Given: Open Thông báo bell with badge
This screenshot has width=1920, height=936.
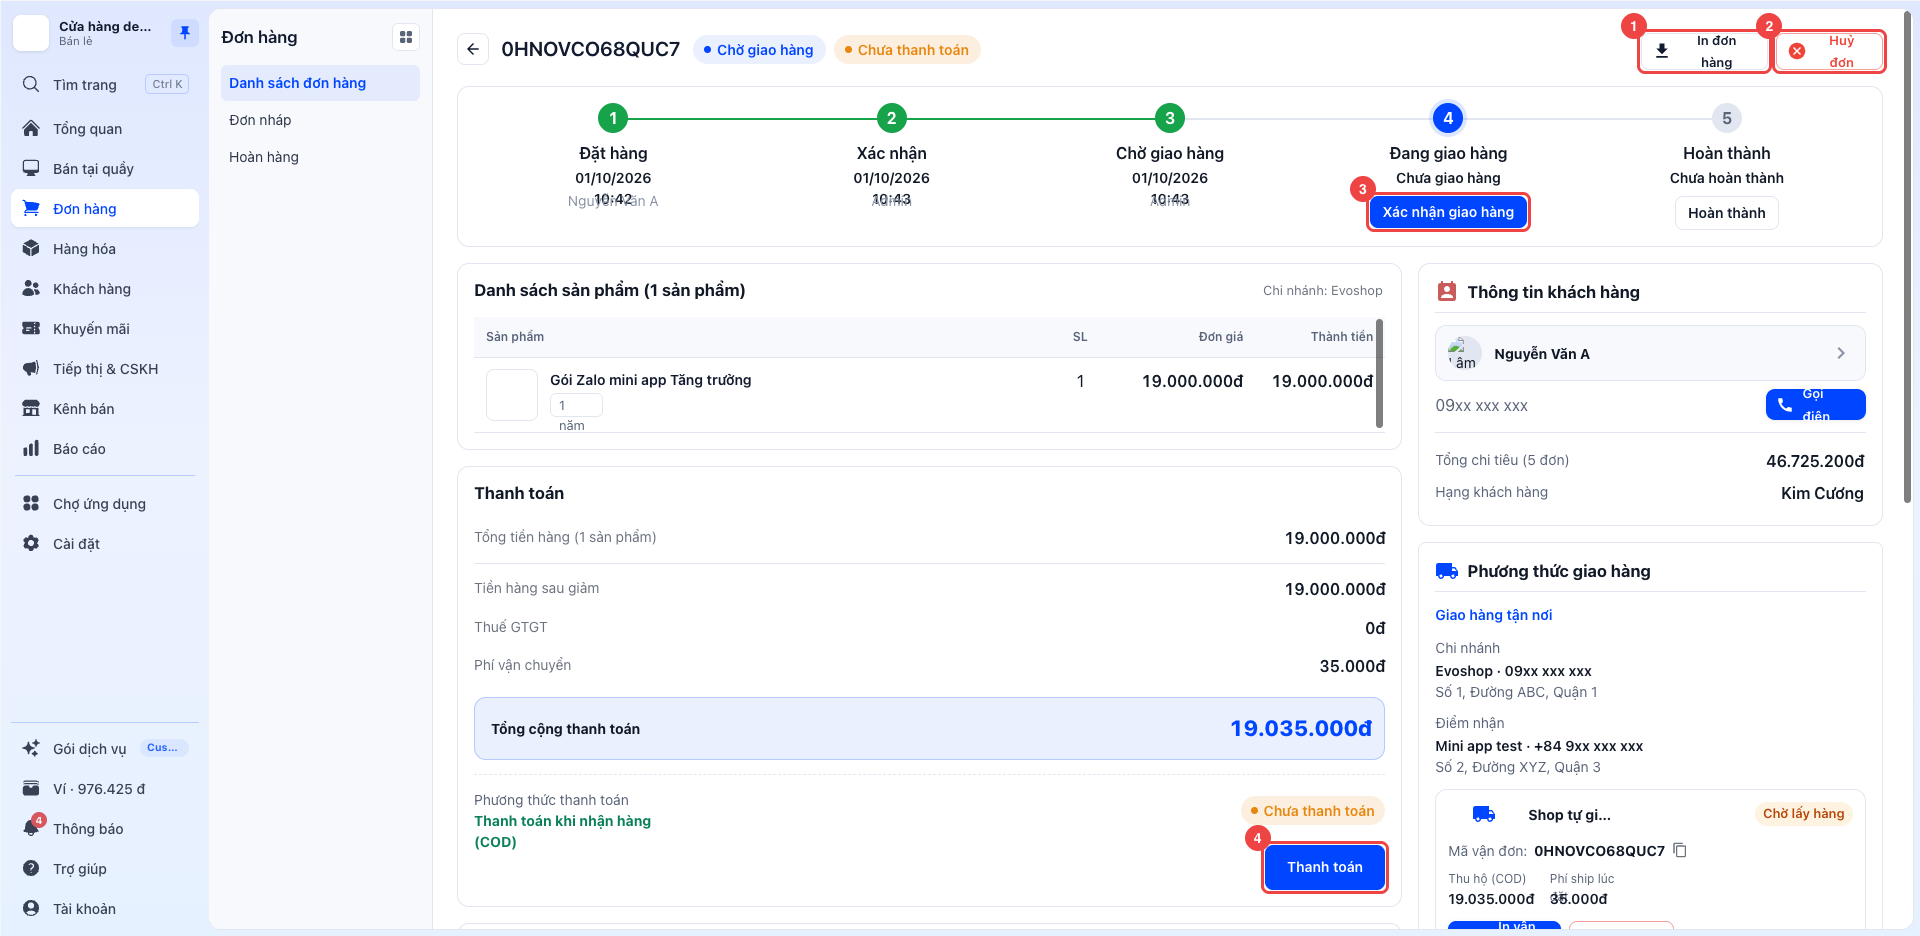Looking at the screenshot, I should (x=33, y=827).
